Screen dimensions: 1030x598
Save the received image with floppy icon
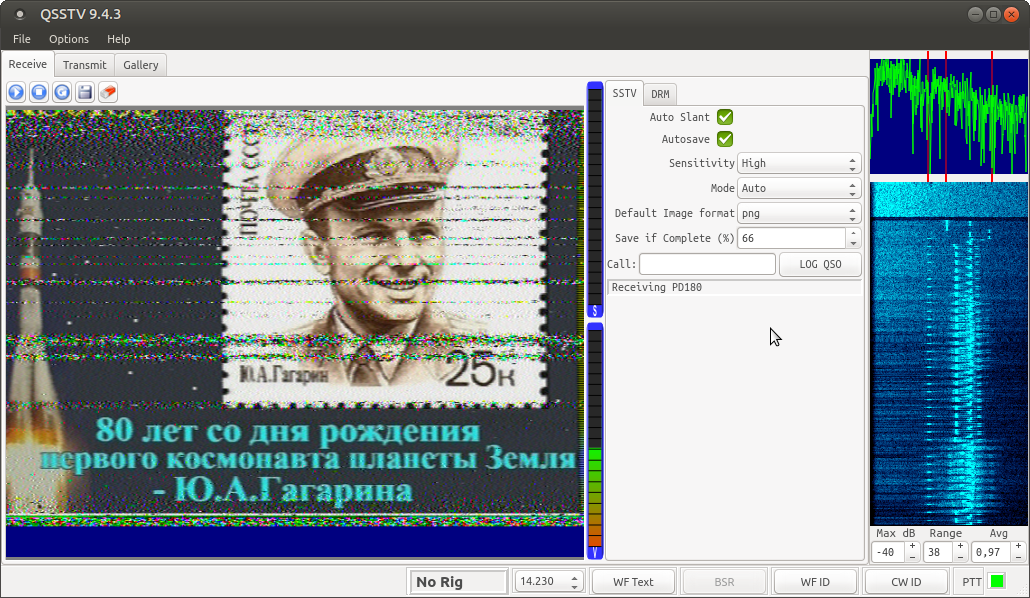click(x=85, y=92)
